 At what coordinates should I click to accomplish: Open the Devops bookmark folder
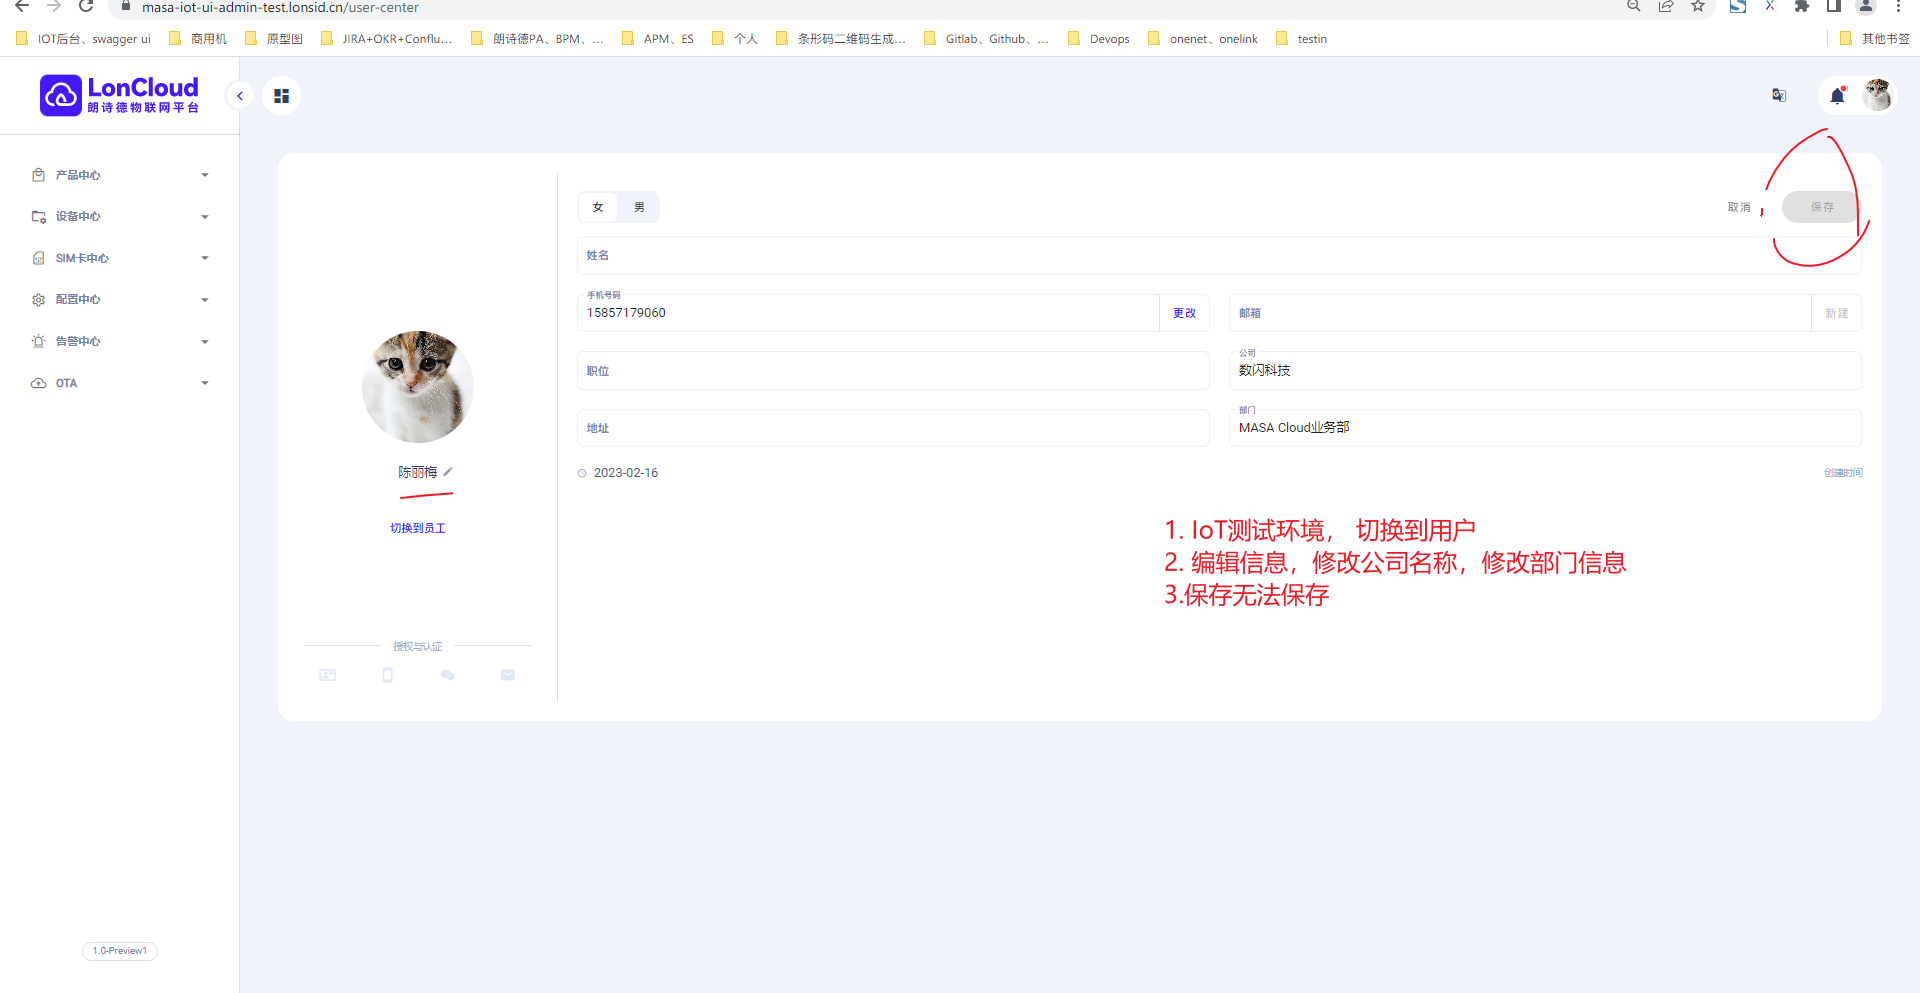click(1099, 39)
